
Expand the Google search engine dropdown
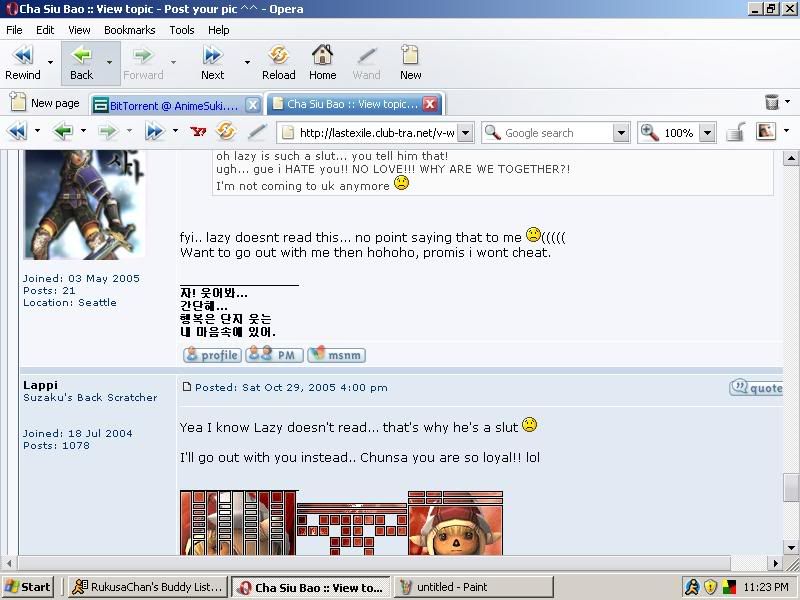(621, 133)
